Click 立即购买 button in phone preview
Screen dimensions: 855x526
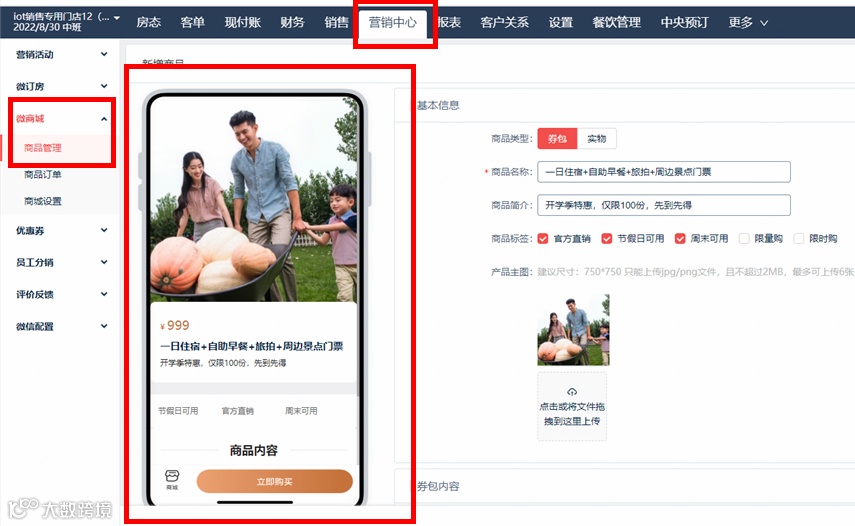pyautogui.click(x=274, y=481)
